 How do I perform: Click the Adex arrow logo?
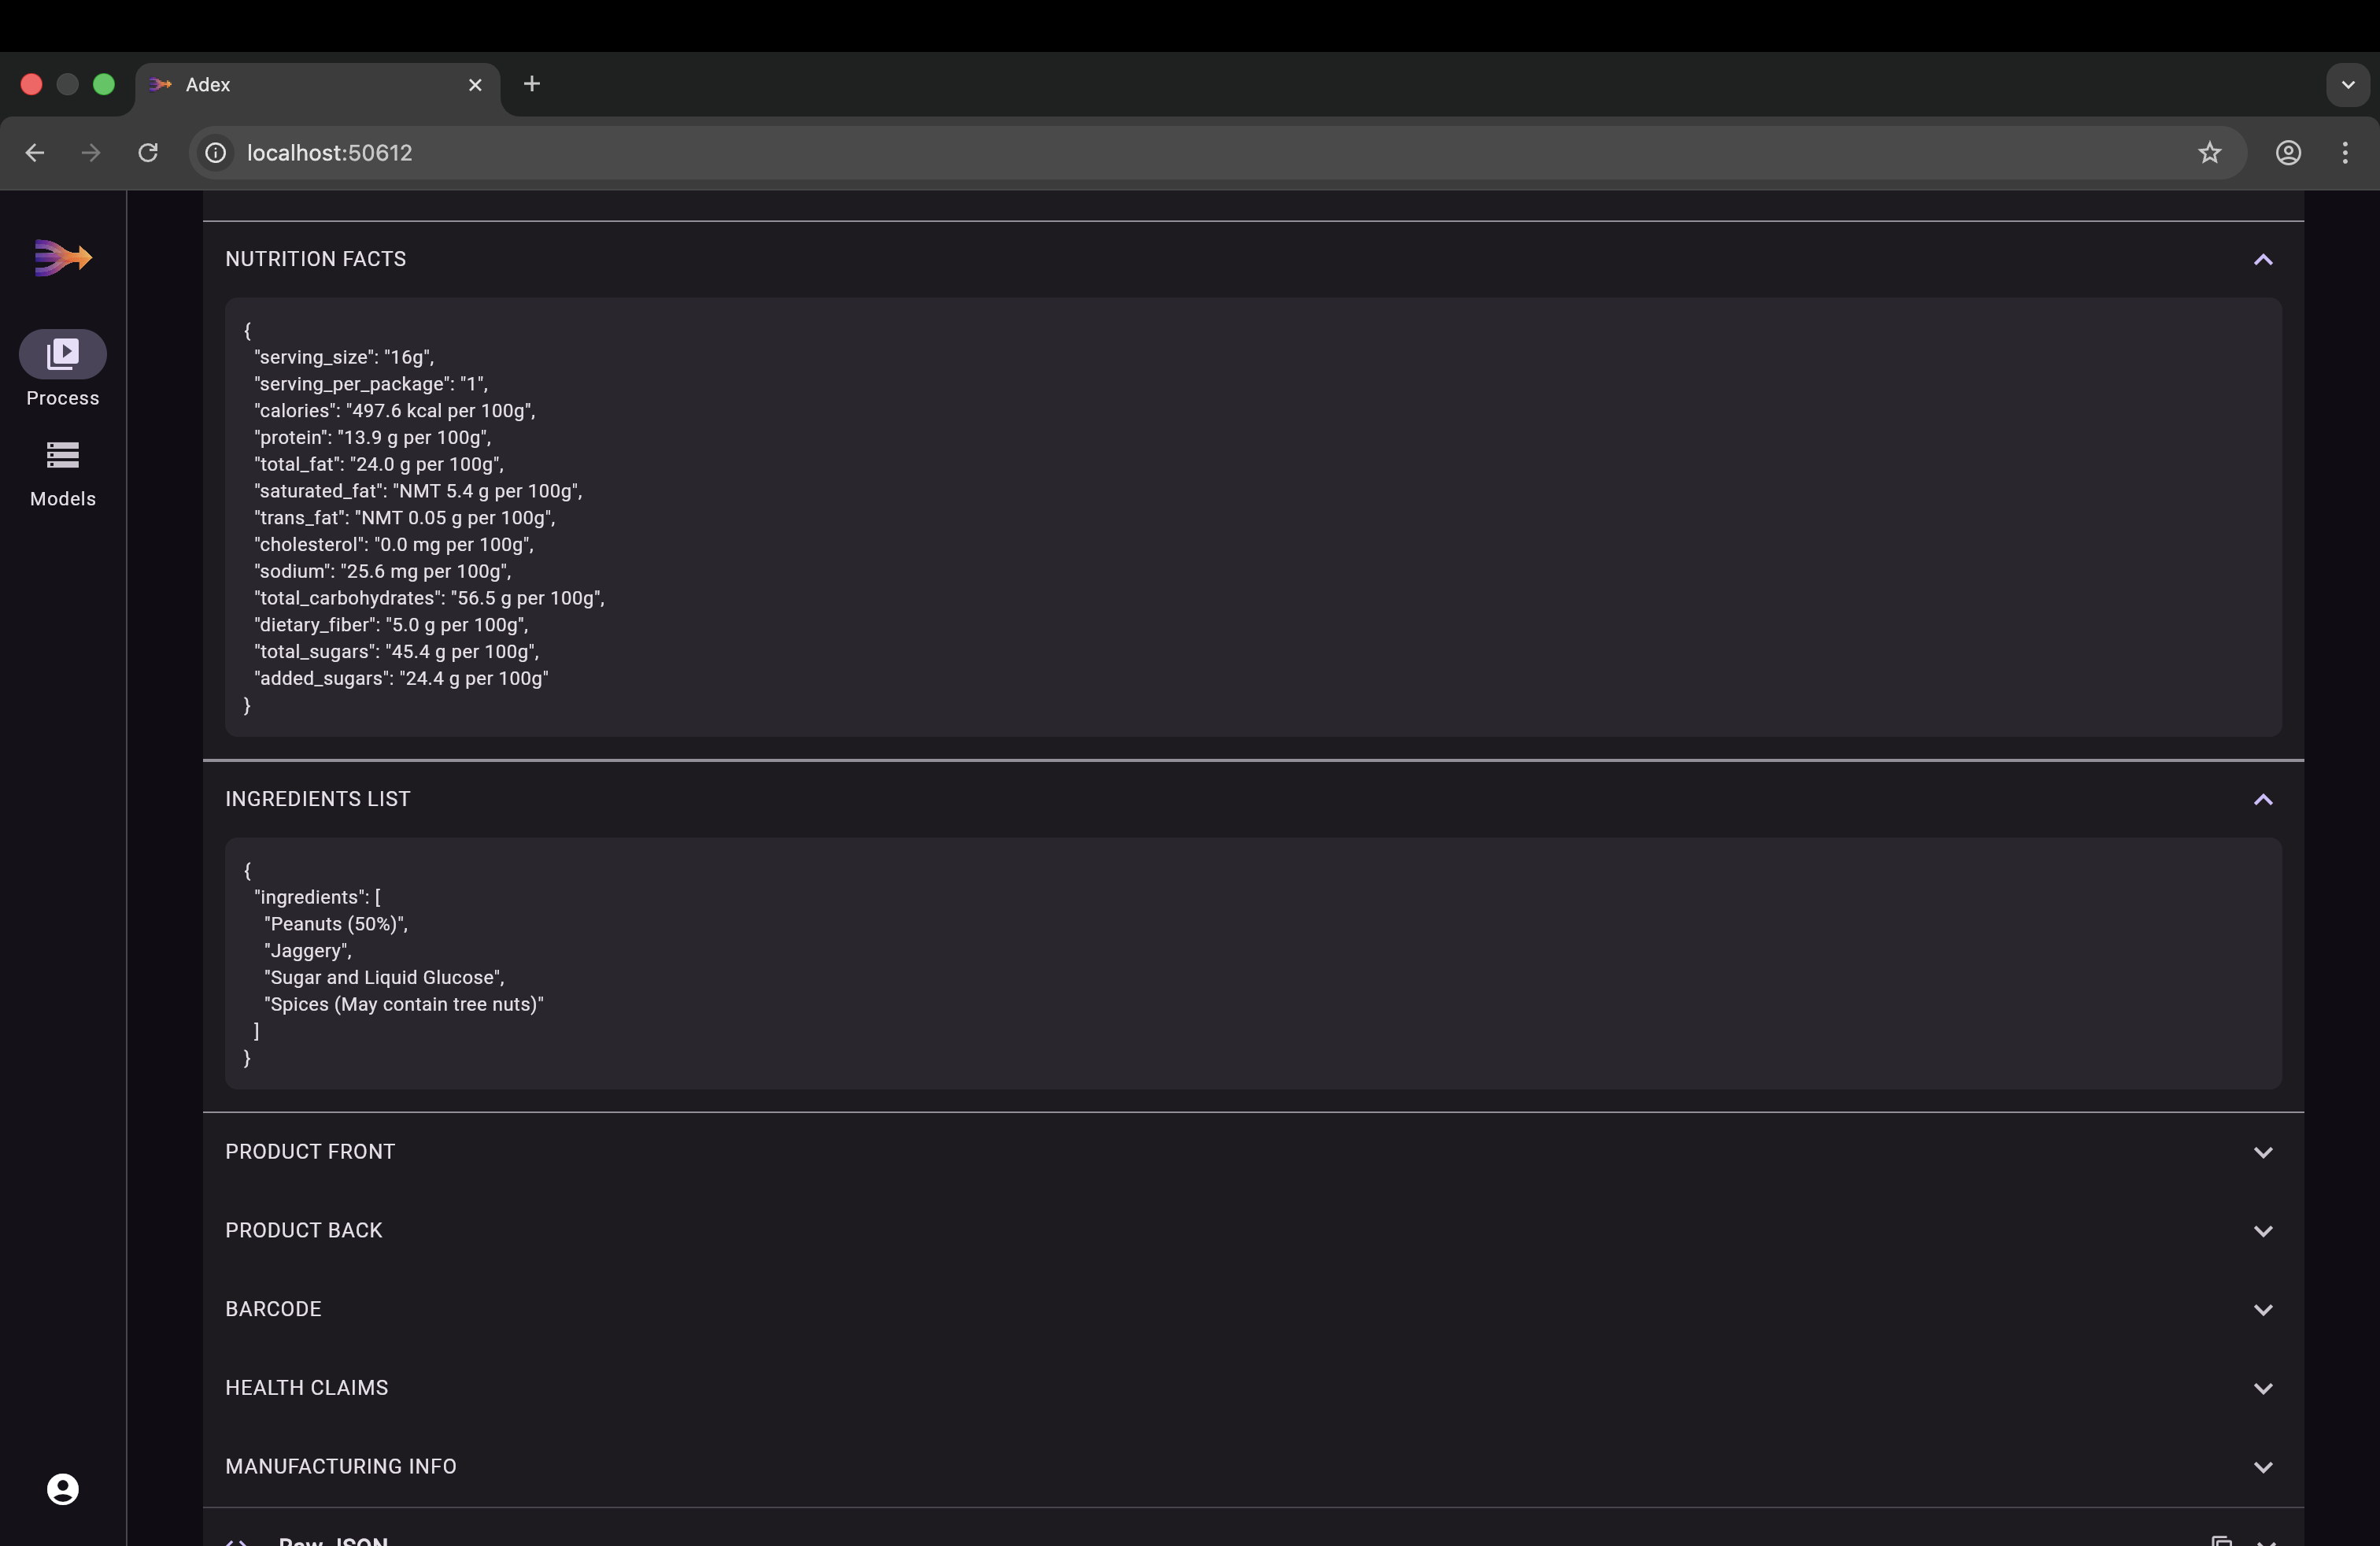[x=62, y=257]
